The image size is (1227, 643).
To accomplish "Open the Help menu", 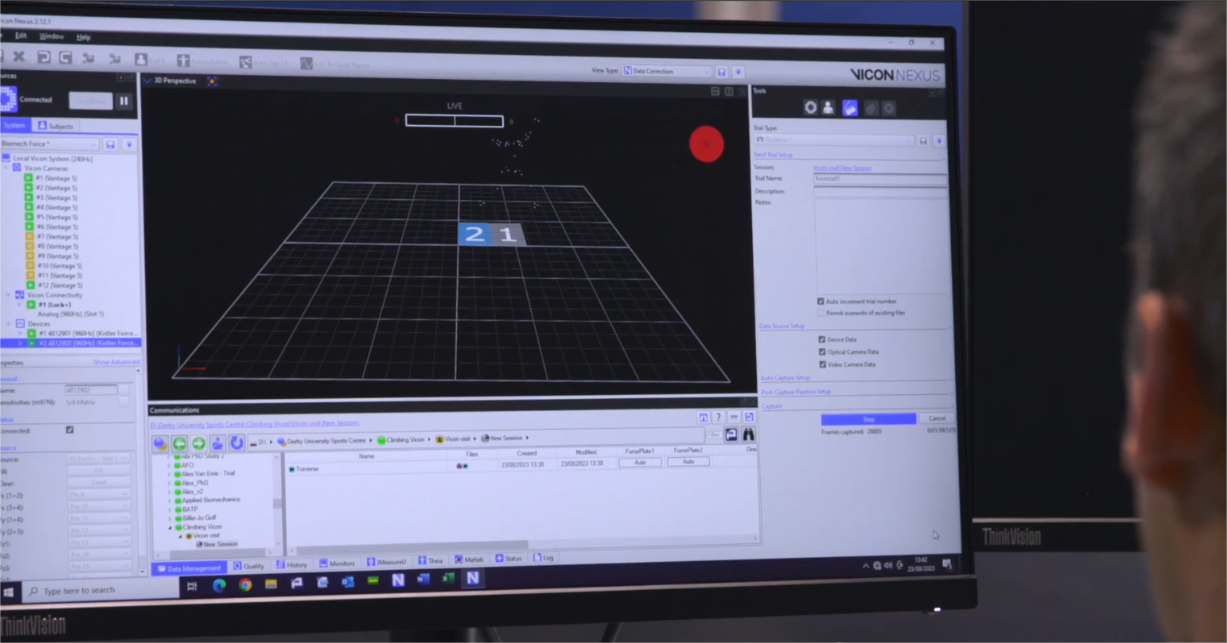I will pos(83,37).
